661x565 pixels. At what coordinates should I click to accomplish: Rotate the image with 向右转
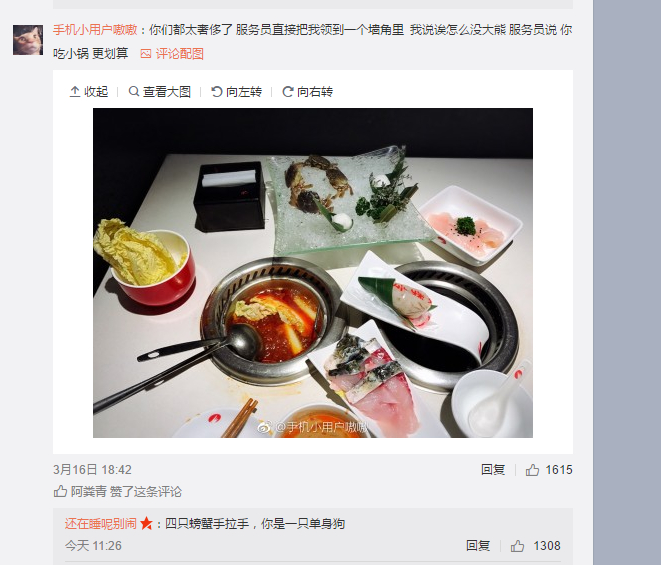315,91
